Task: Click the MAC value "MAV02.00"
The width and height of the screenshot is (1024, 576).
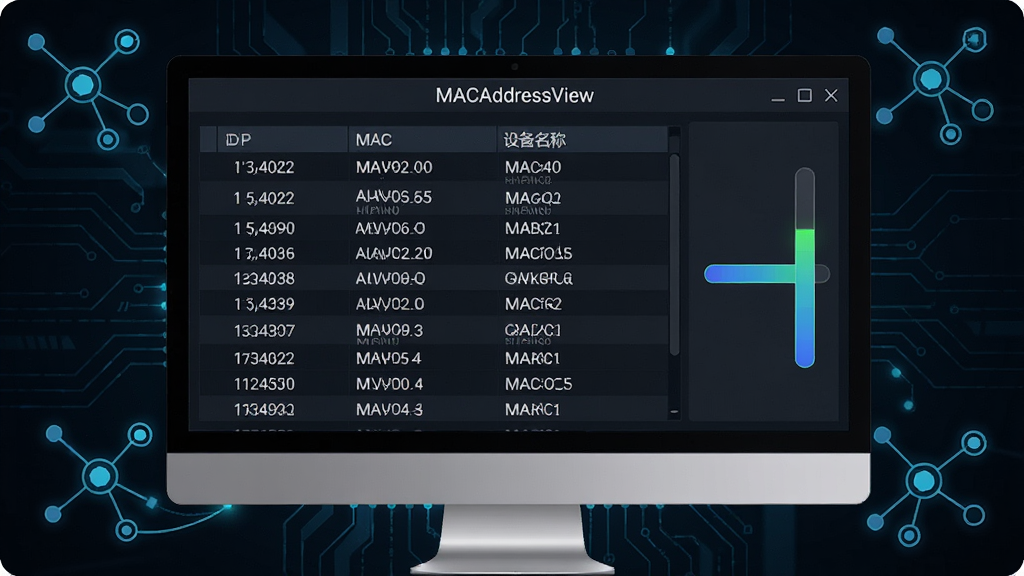Action: (x=394, y=168)
